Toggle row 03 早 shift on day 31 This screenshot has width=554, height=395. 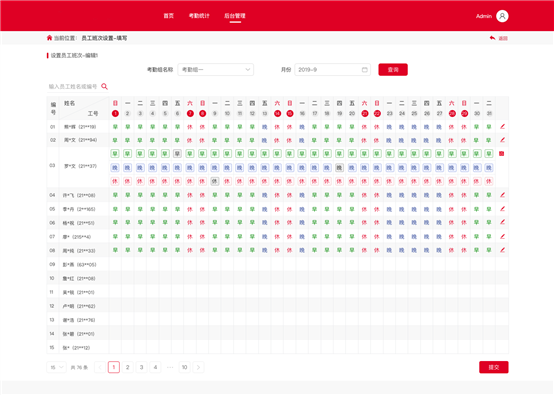489,153
